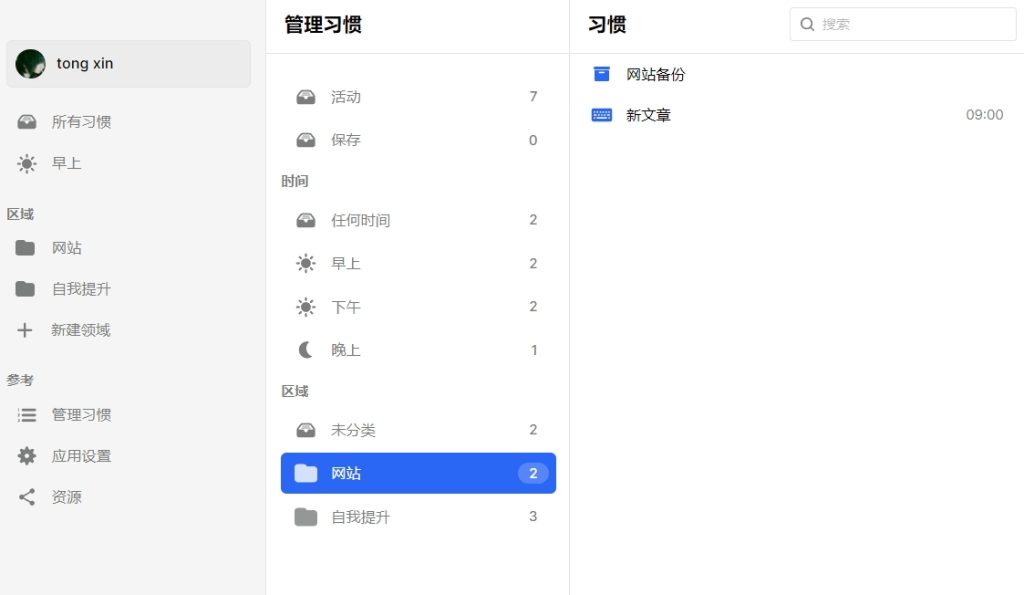Click the share icon next to 资源
The width and height of the screenshot is (1024, 595).
coord(27,497)
